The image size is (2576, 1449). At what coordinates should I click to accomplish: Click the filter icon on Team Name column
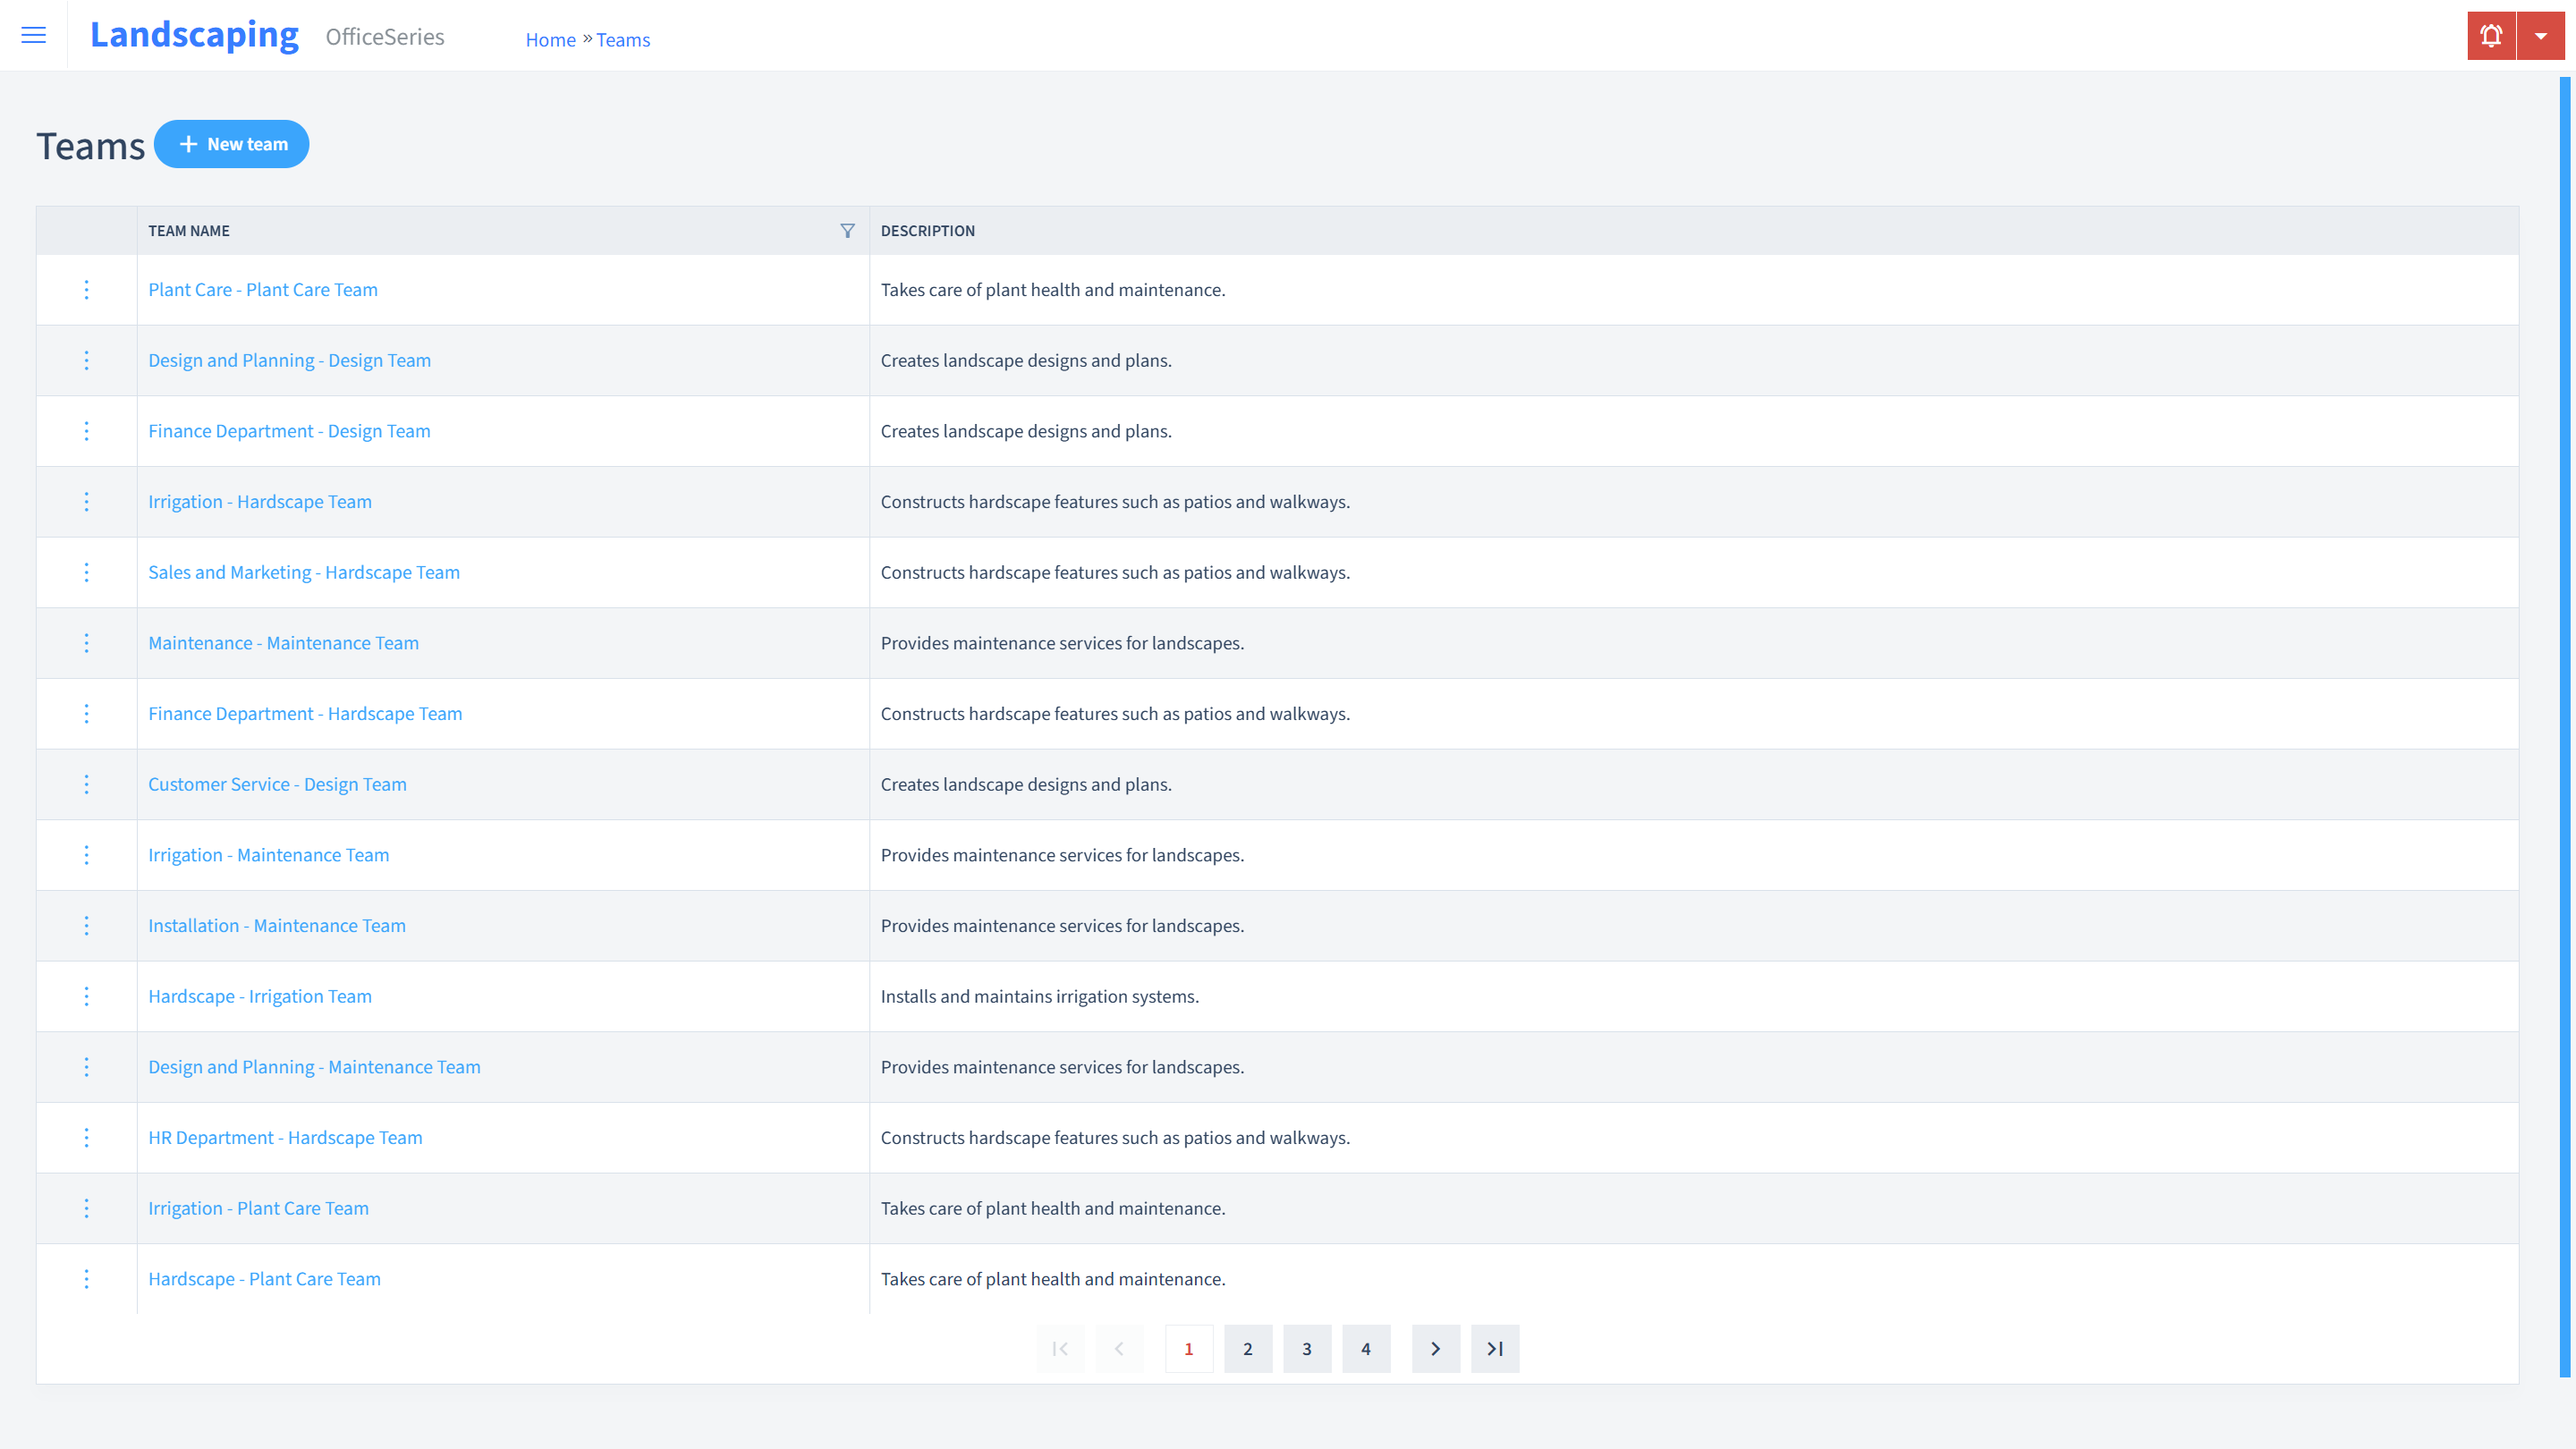(x=847, y=230)
